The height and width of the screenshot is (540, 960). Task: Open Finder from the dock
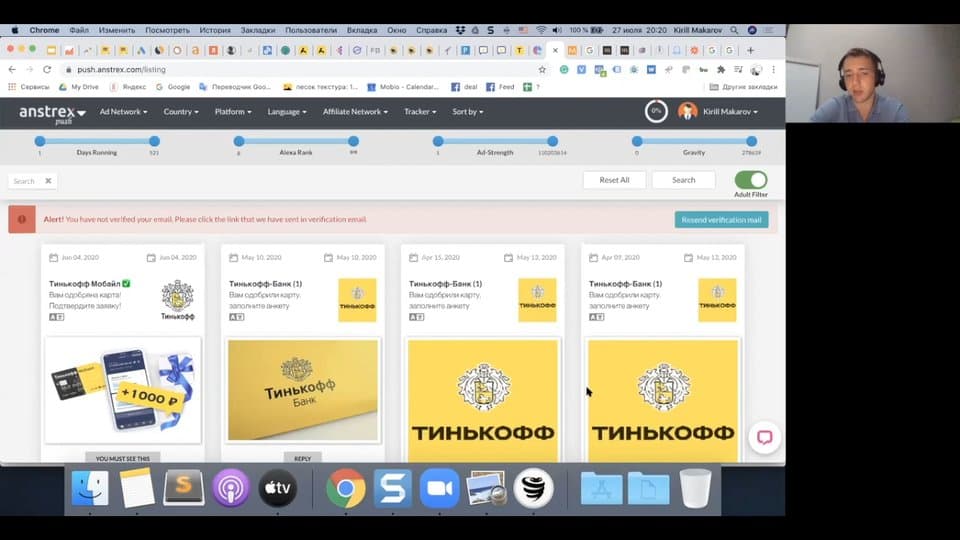(x=90, y=489)
